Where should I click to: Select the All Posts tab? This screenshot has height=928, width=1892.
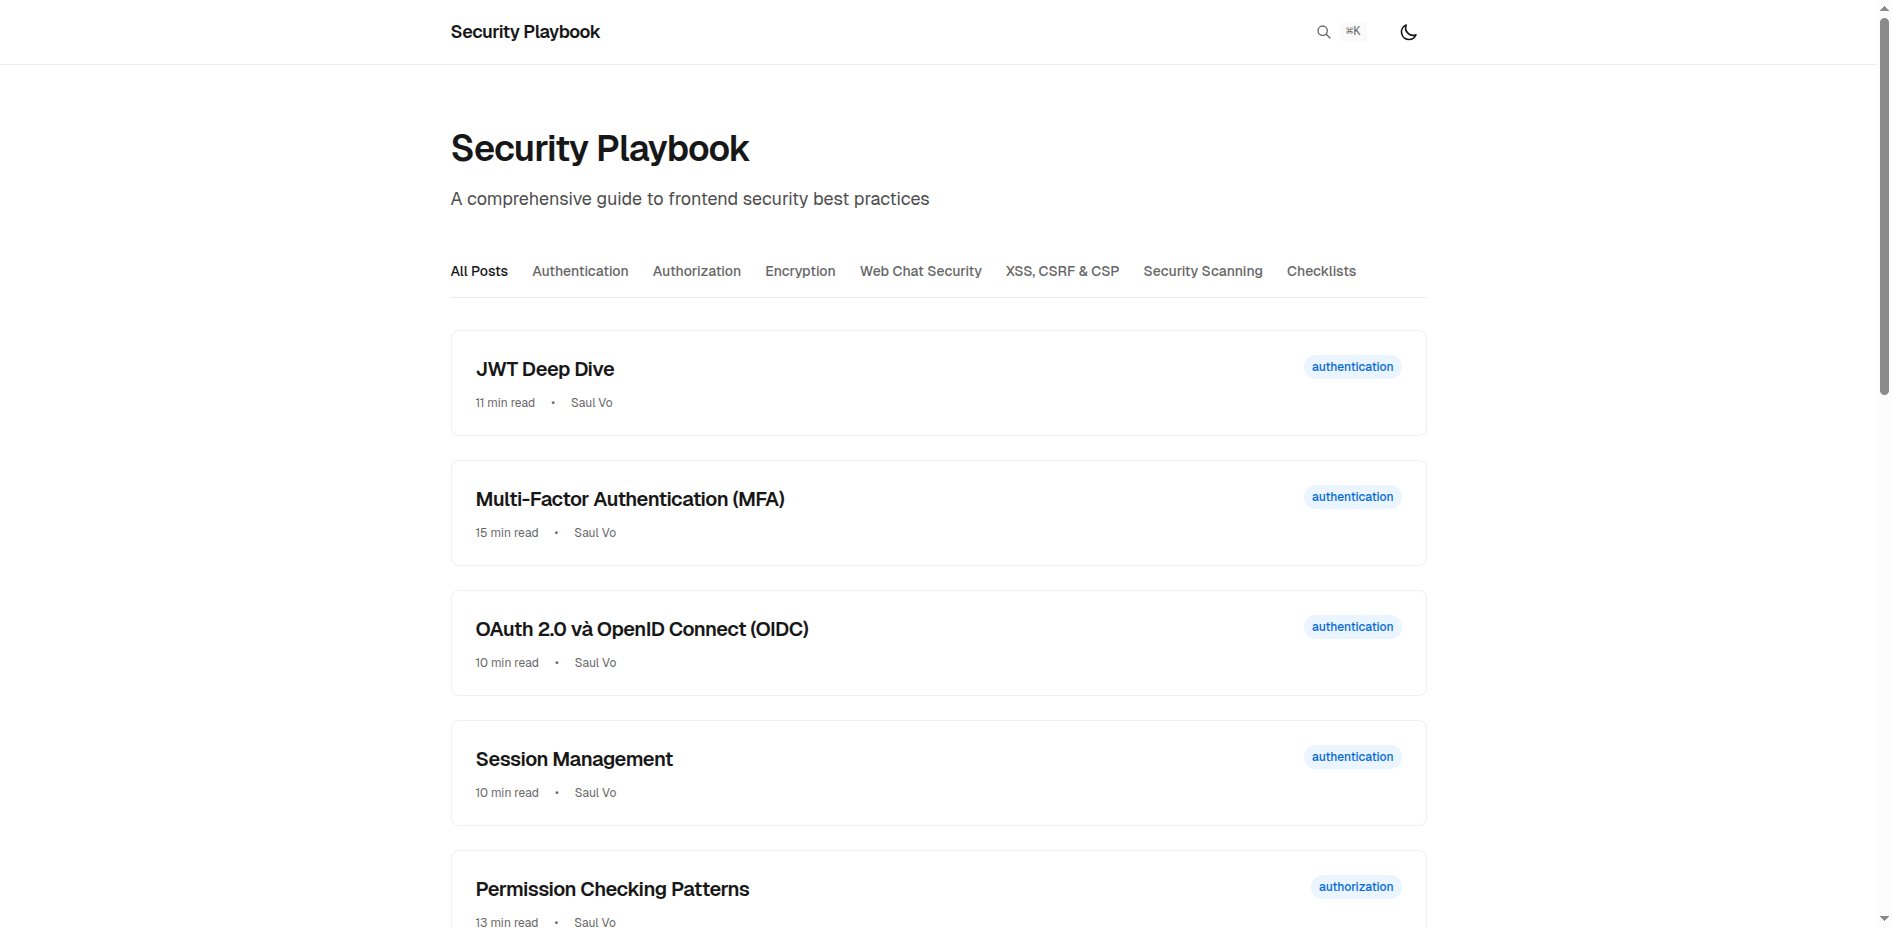(479, 271)
